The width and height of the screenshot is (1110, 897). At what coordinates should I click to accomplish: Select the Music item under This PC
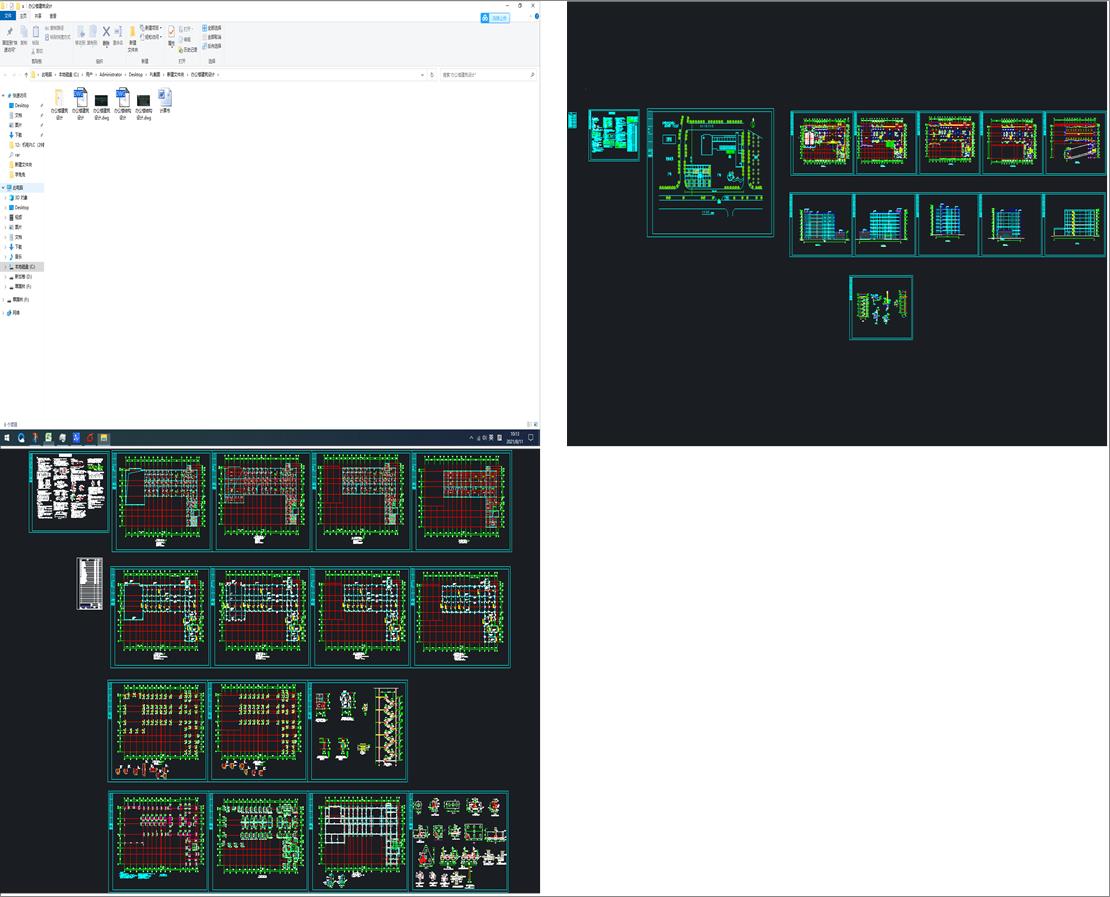tap(18, 257)
